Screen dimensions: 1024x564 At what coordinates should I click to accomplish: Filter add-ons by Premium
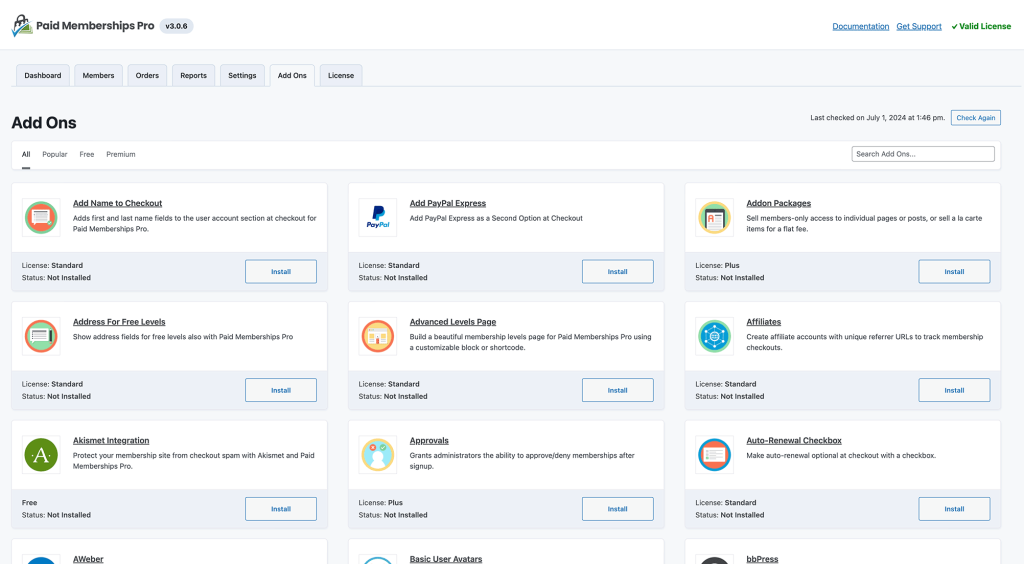pyautogui.click(x=121, y=155)
